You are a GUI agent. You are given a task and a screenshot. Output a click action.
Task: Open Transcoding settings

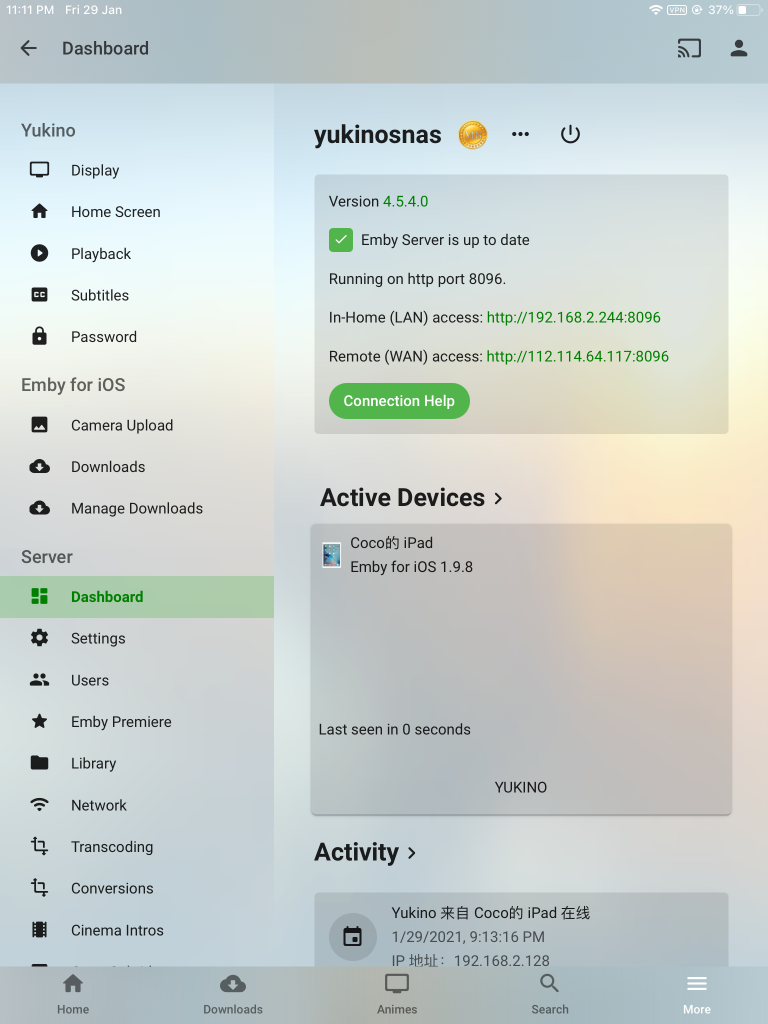[137, 847]
